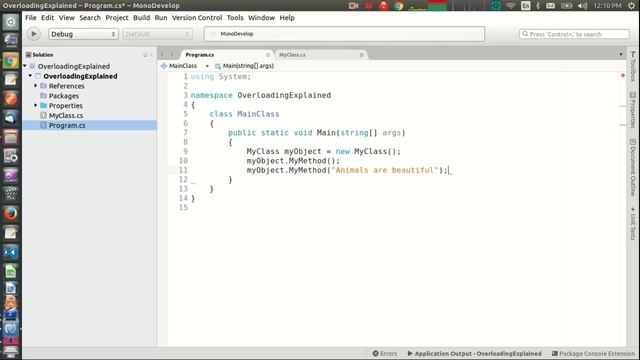Open the Build menu
Screen dimensions: 640x360
142,18
